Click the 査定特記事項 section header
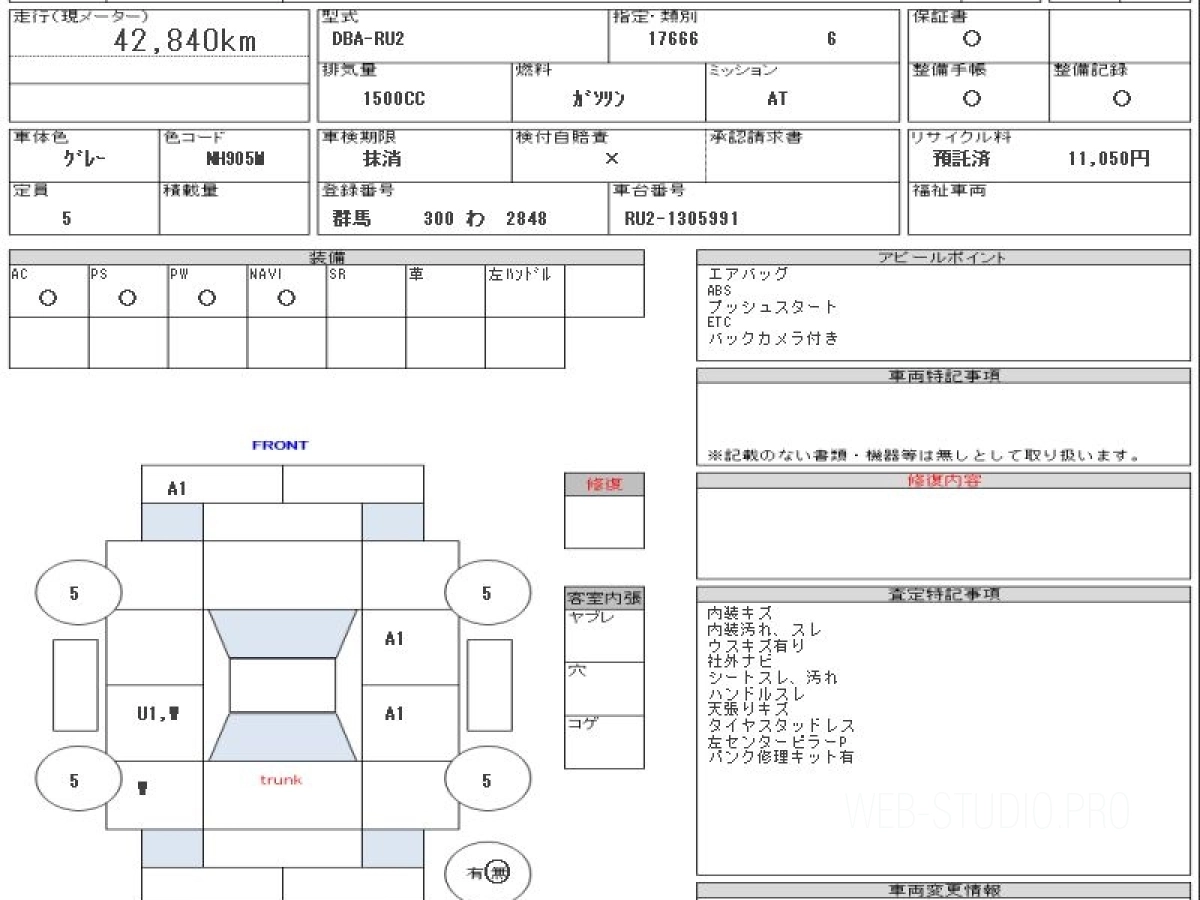 point(942,593)
